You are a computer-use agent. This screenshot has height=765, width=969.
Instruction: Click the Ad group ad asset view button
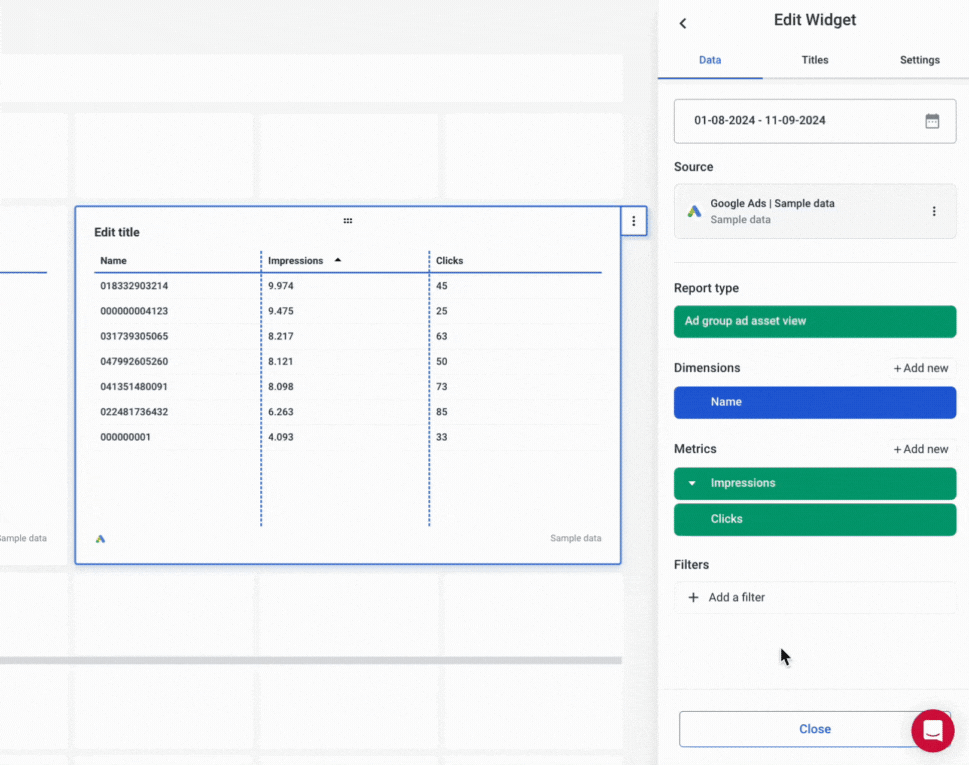(814, 322)
